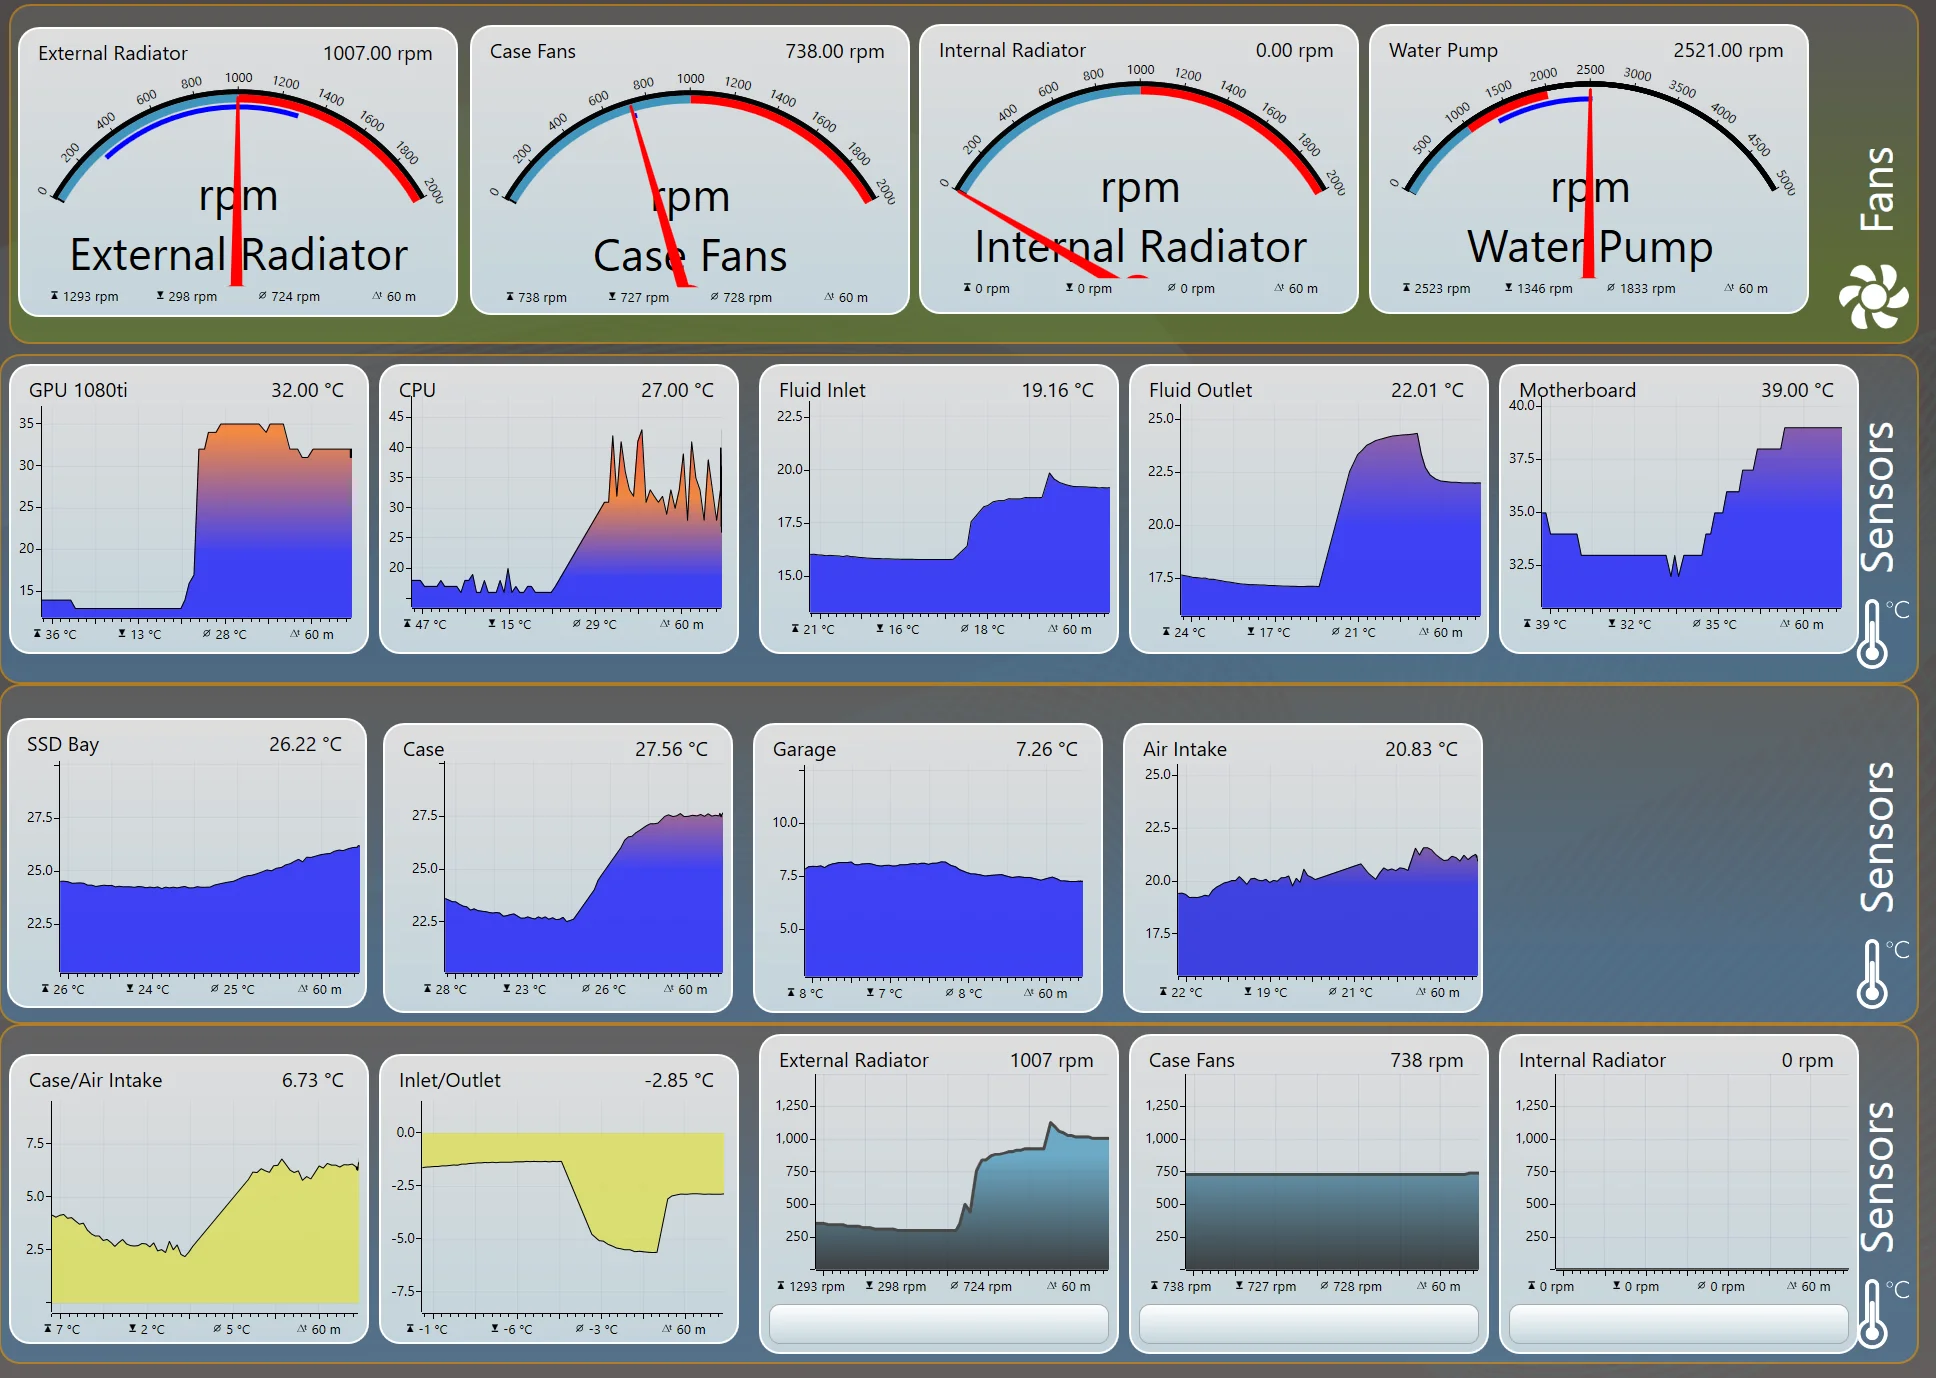1936x1378 pixels.
Task: Click the '6.73 °C' Case/Air Intake value
Action: [312, 1080]
